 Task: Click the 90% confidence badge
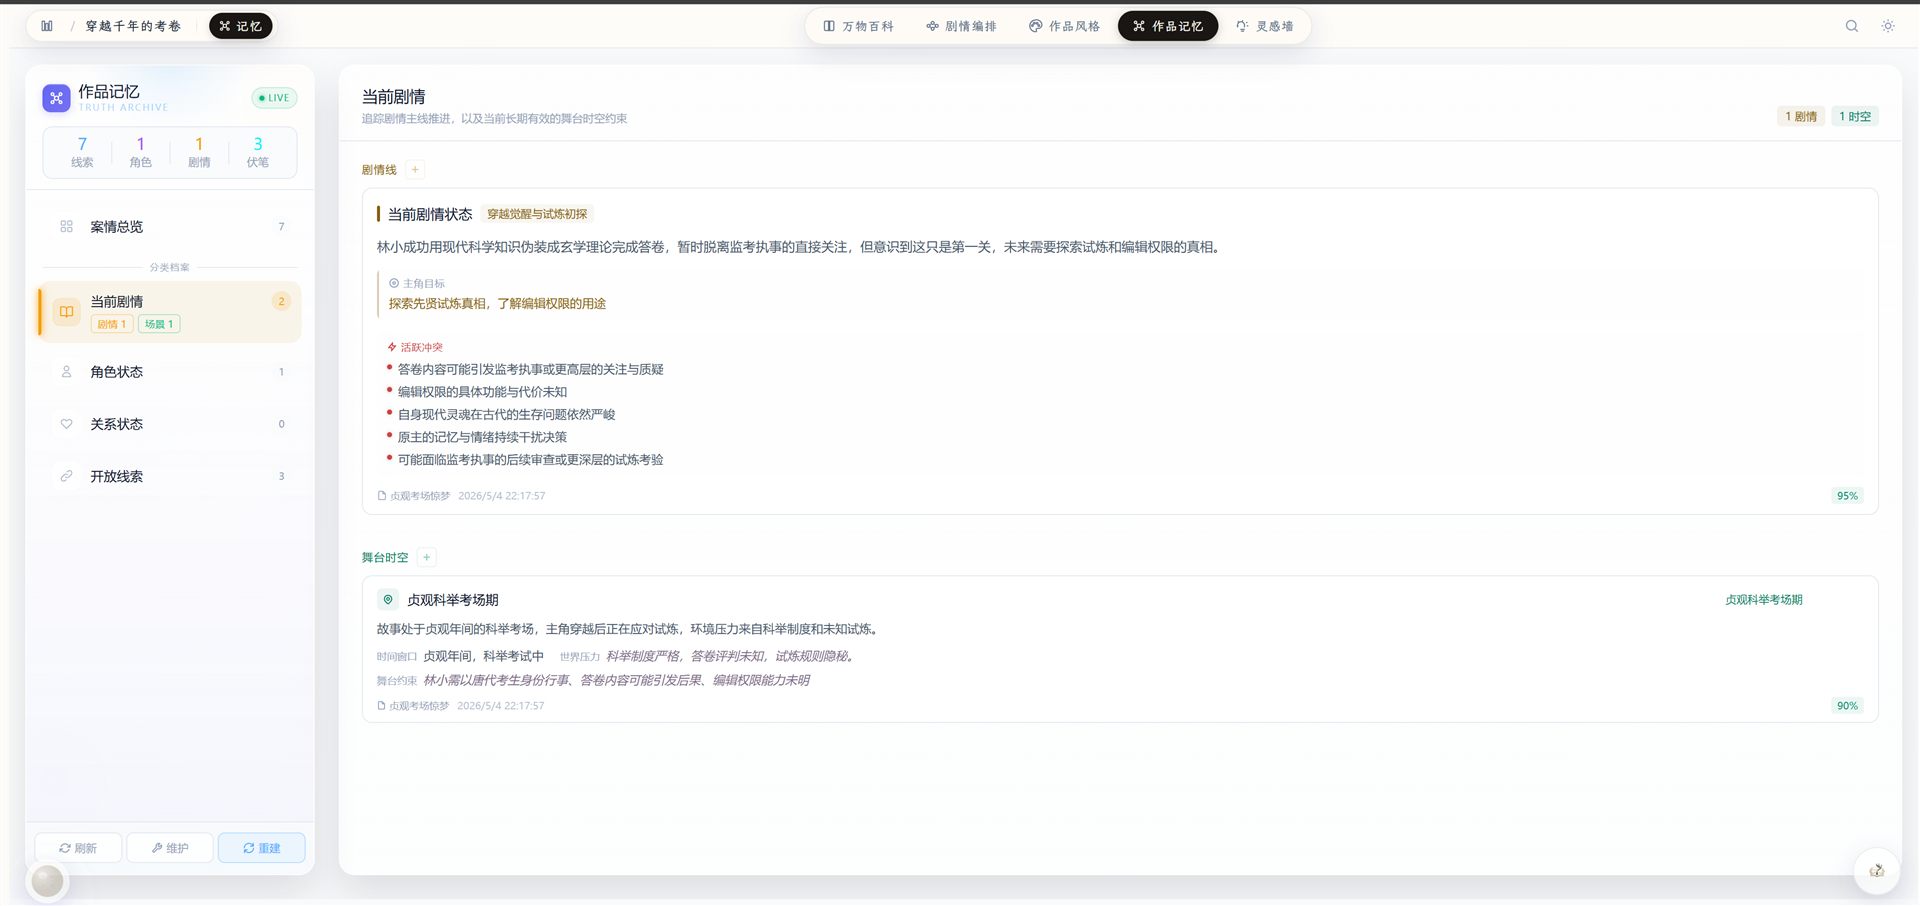[1847, 706]
